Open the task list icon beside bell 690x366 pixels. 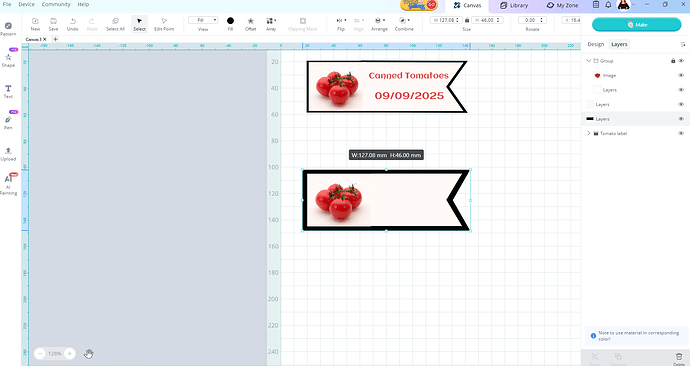pyautogui.click(x=596, y=5)
